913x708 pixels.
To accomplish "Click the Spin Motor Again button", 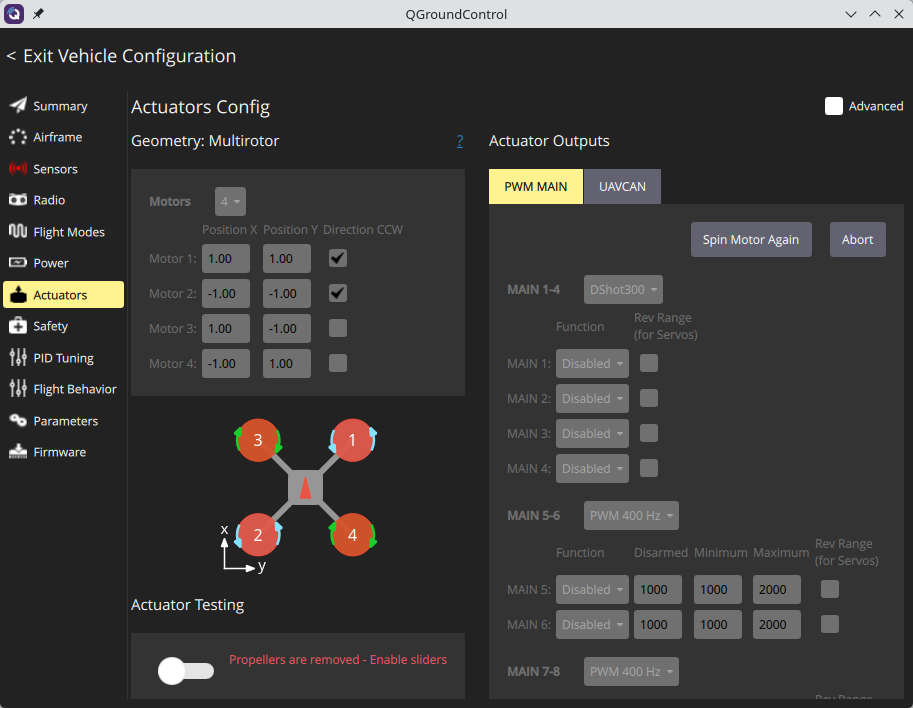I will click(751, 240).
